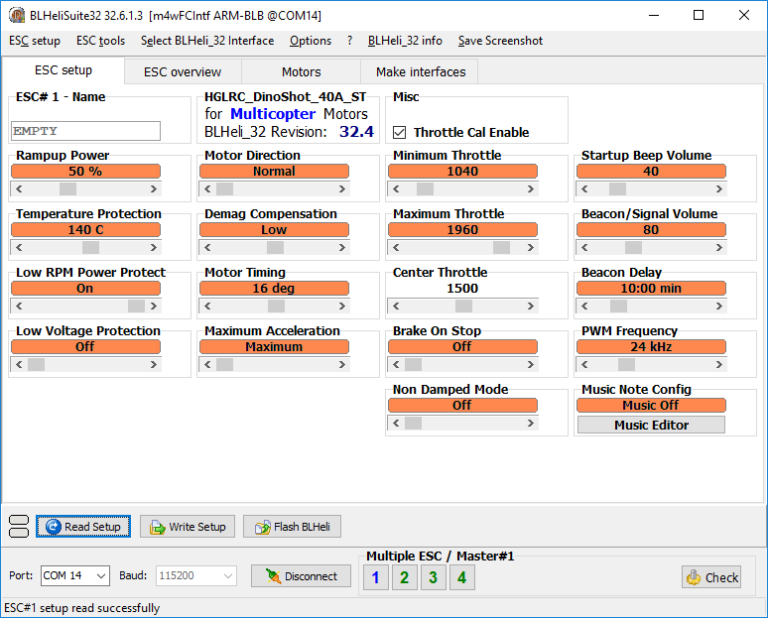
Task: Click the stacked ESC indicator icon beside Read Setup
Action: (x=18, y=526)
